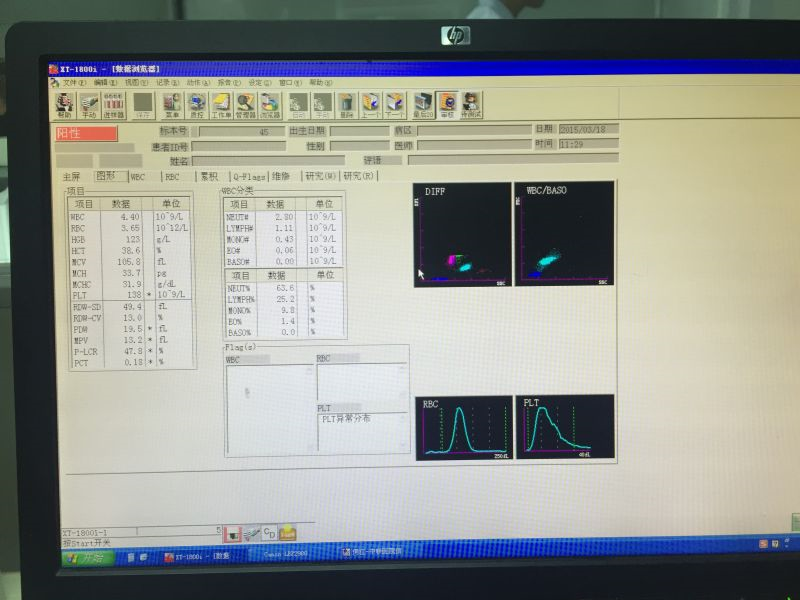
Task: Click the DIFF scattergram thumbnail
Action: (x=462, y=234)
